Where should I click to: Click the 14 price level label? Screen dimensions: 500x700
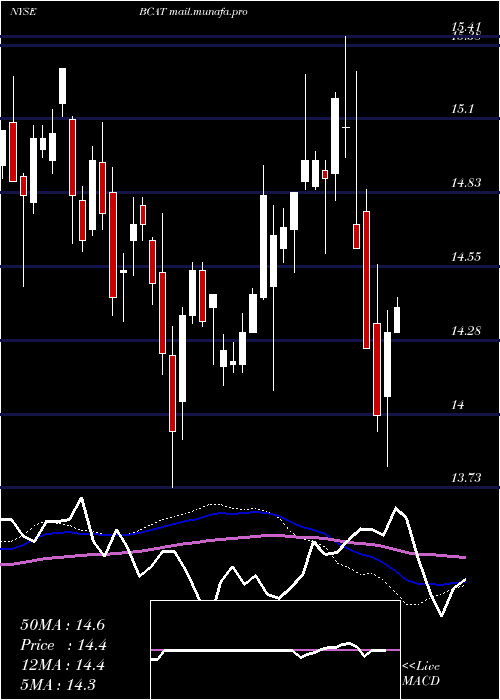click(458, 405)
